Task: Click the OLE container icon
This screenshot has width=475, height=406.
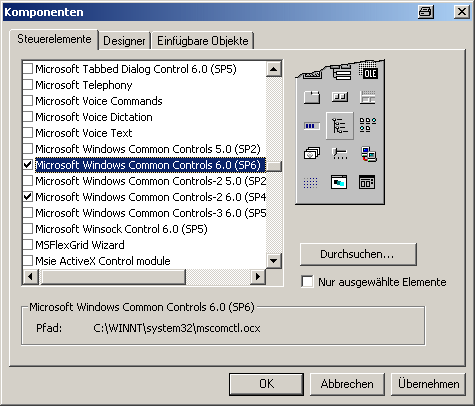Action: click(x=368, y=71)
